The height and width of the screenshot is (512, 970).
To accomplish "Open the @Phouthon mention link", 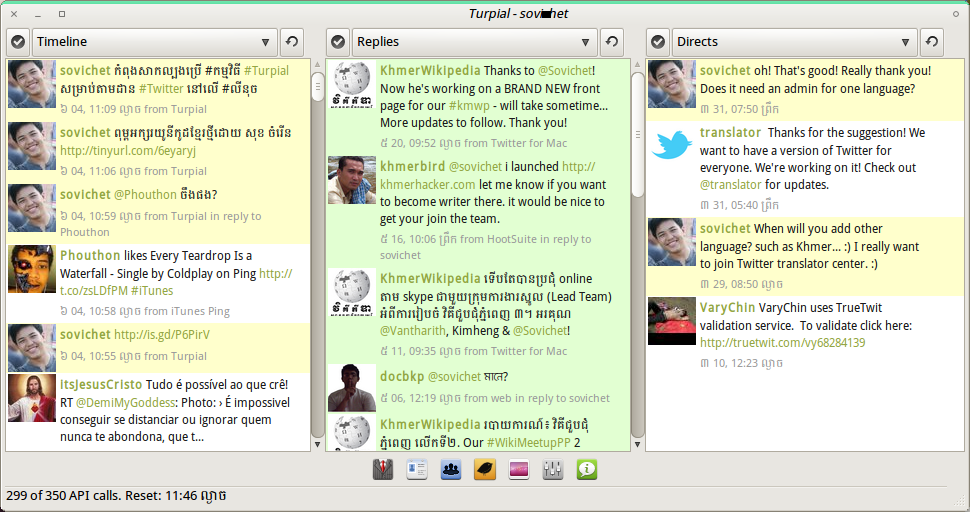I will coord(145,194).
